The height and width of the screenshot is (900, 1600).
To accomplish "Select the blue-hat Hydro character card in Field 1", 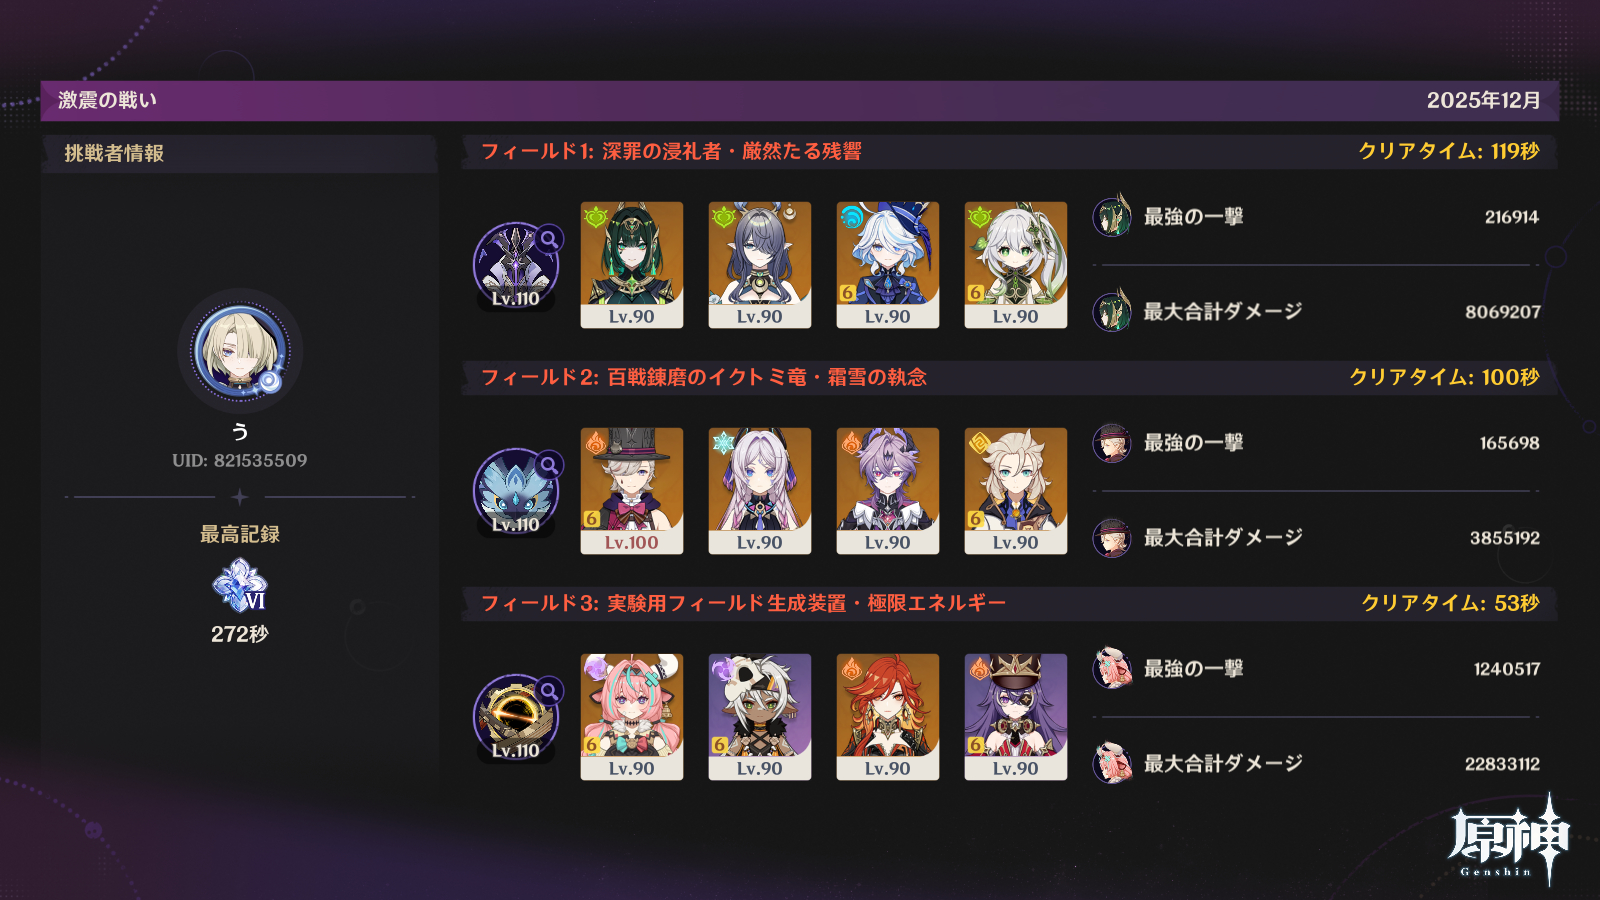I will (888, 265).
